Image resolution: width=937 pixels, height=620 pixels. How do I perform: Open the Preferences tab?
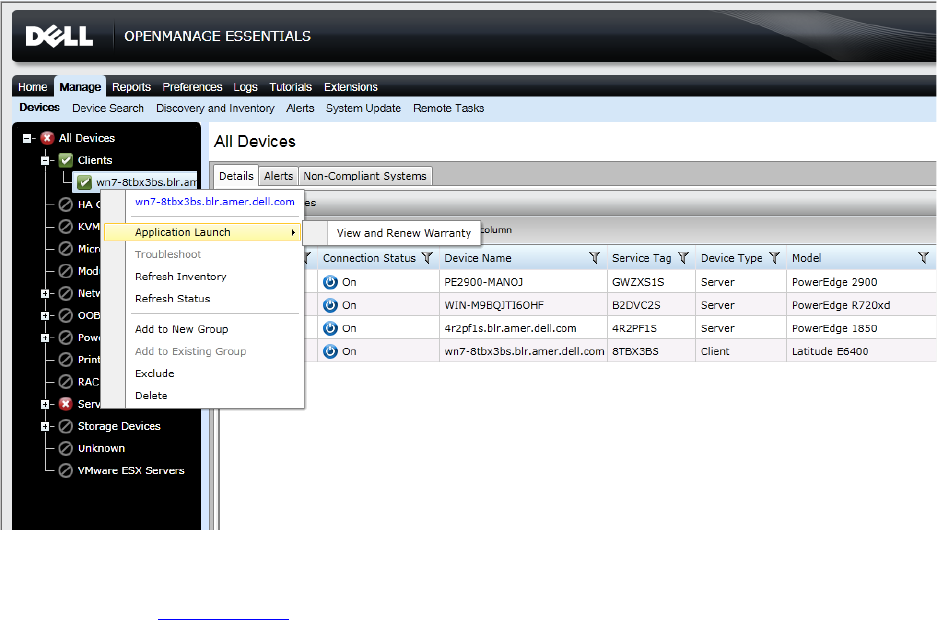[x=192, y=87]
